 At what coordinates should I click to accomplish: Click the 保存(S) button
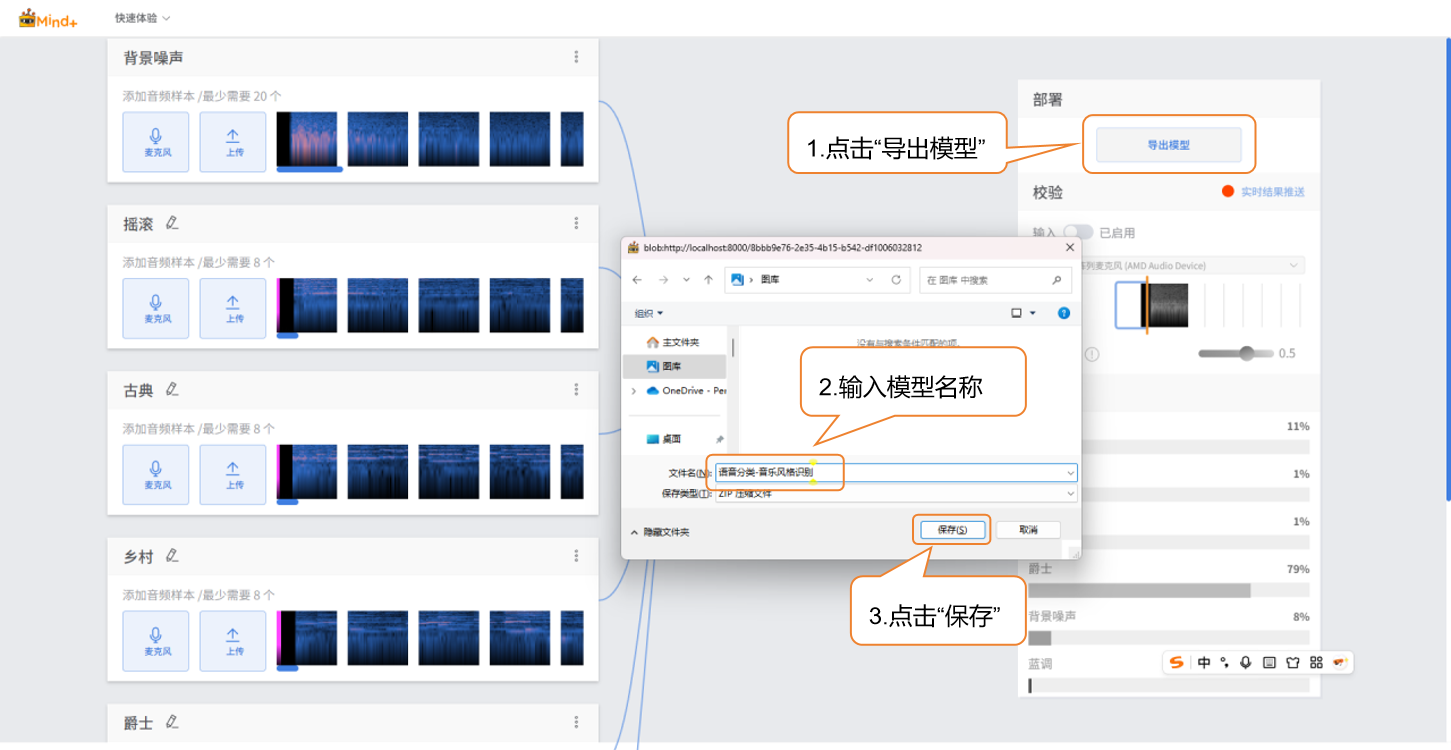coord(951,530)
